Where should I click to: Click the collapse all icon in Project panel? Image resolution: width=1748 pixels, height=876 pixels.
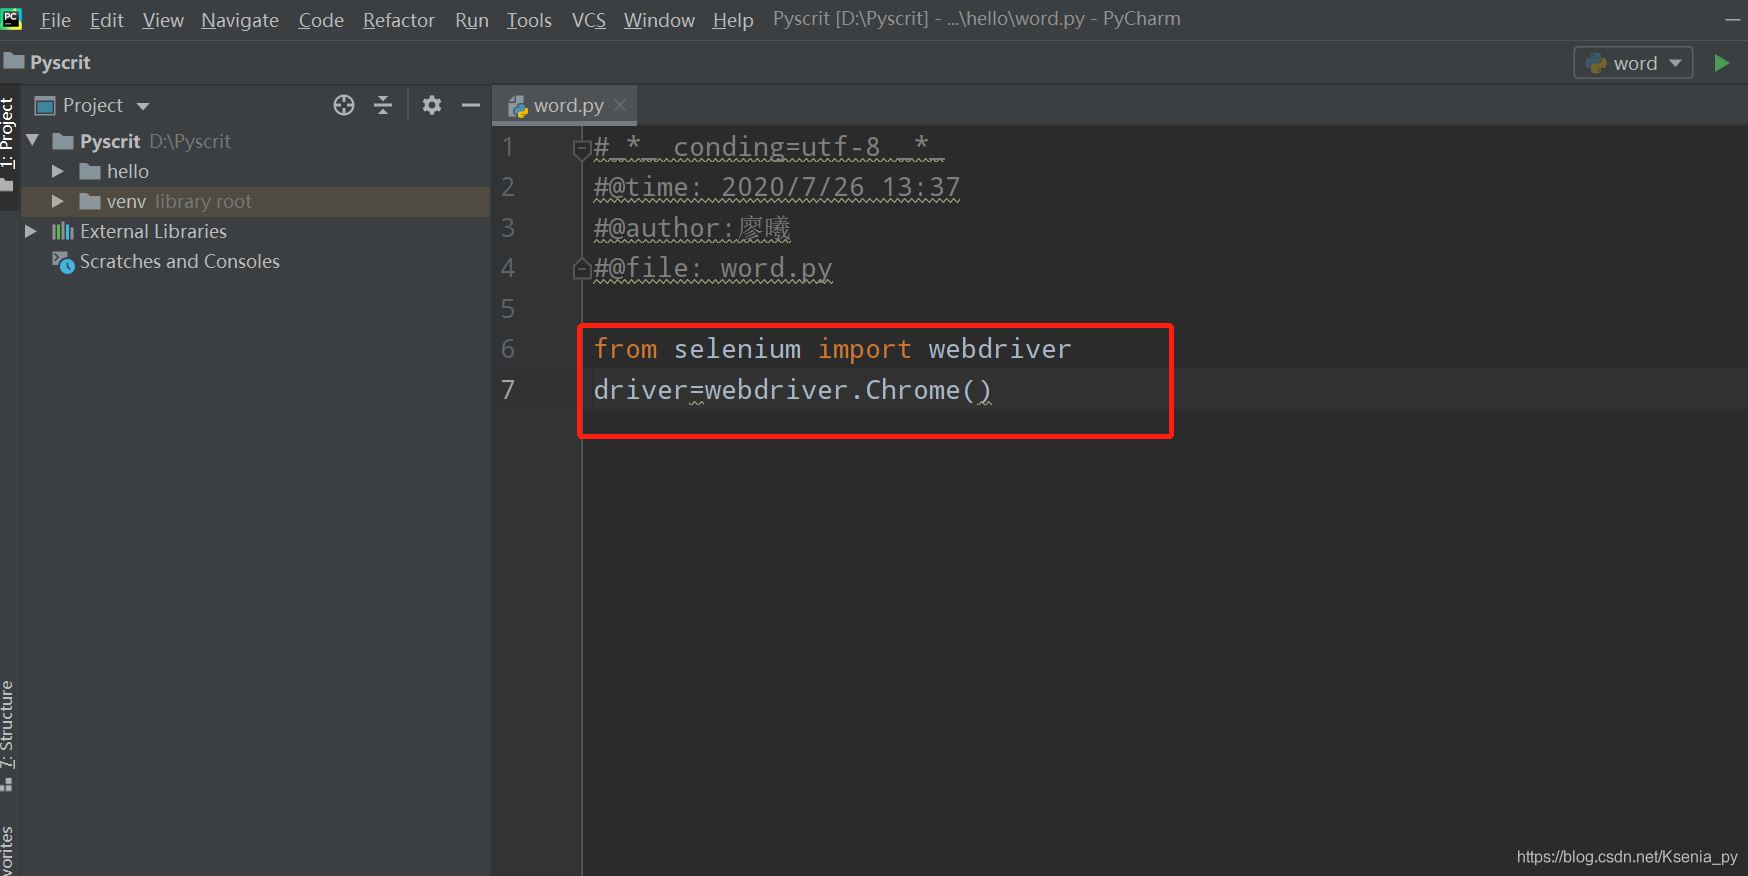383,105
